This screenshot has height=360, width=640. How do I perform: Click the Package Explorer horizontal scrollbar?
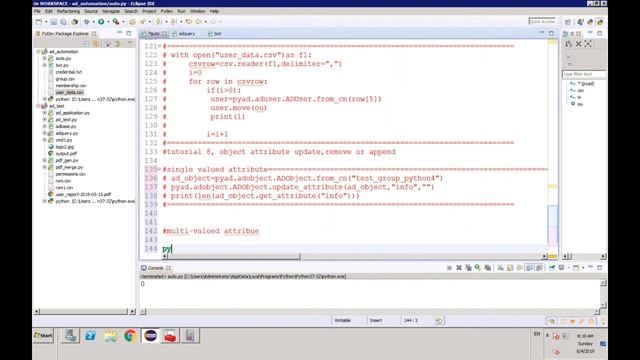[x=84, y=311]
